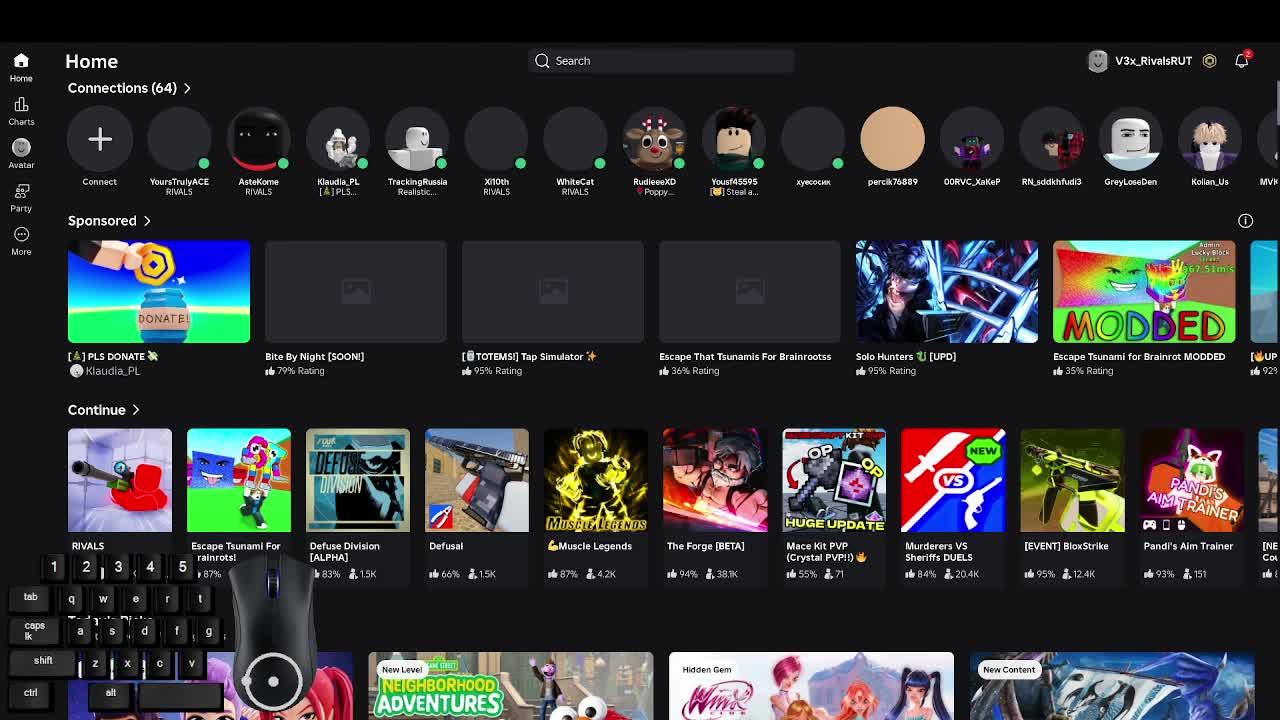Open YoursTrulyACE's connection avatar
The height and width of the screenshot is (720, 1280).
click(x=179, y=139)
